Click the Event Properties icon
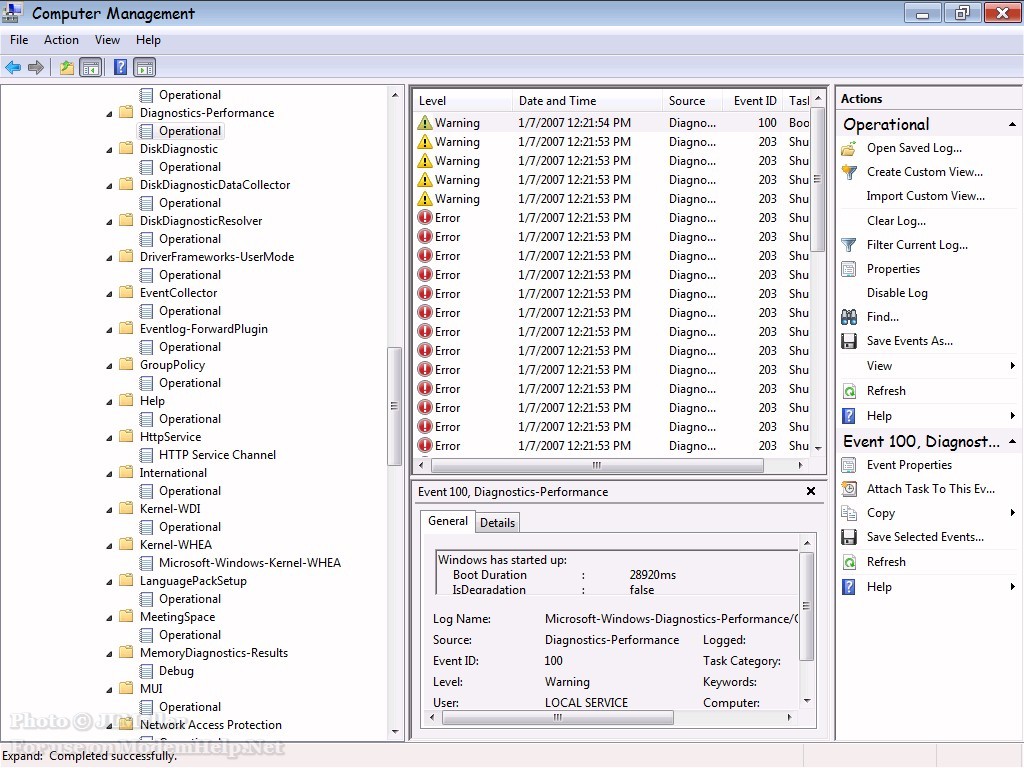 [x=849, y=465]
